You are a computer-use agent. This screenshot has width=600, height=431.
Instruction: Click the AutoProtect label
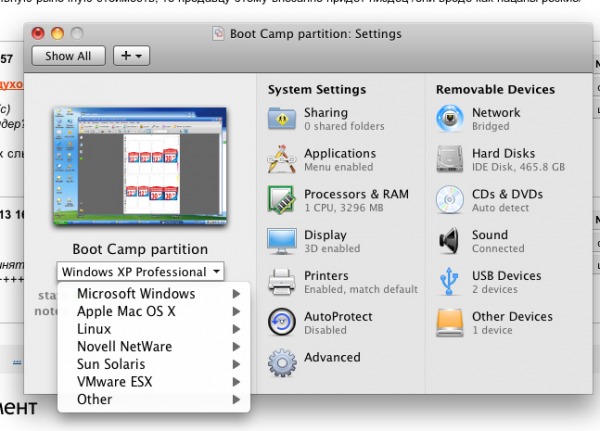point(338,317)
